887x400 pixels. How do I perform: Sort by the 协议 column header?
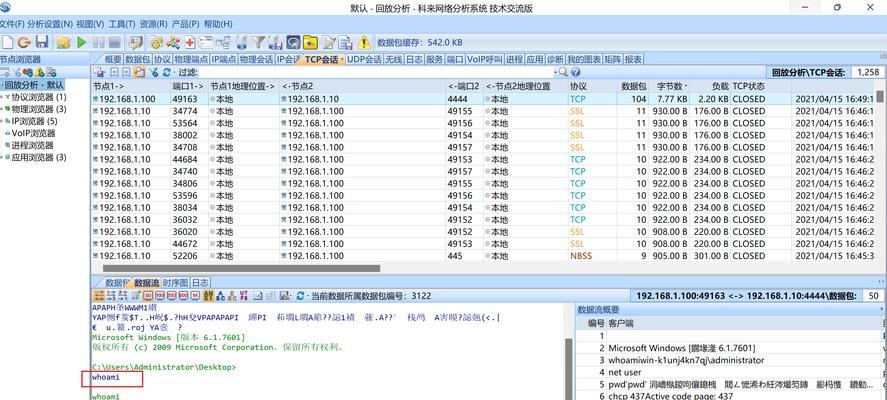pos(592,87)
